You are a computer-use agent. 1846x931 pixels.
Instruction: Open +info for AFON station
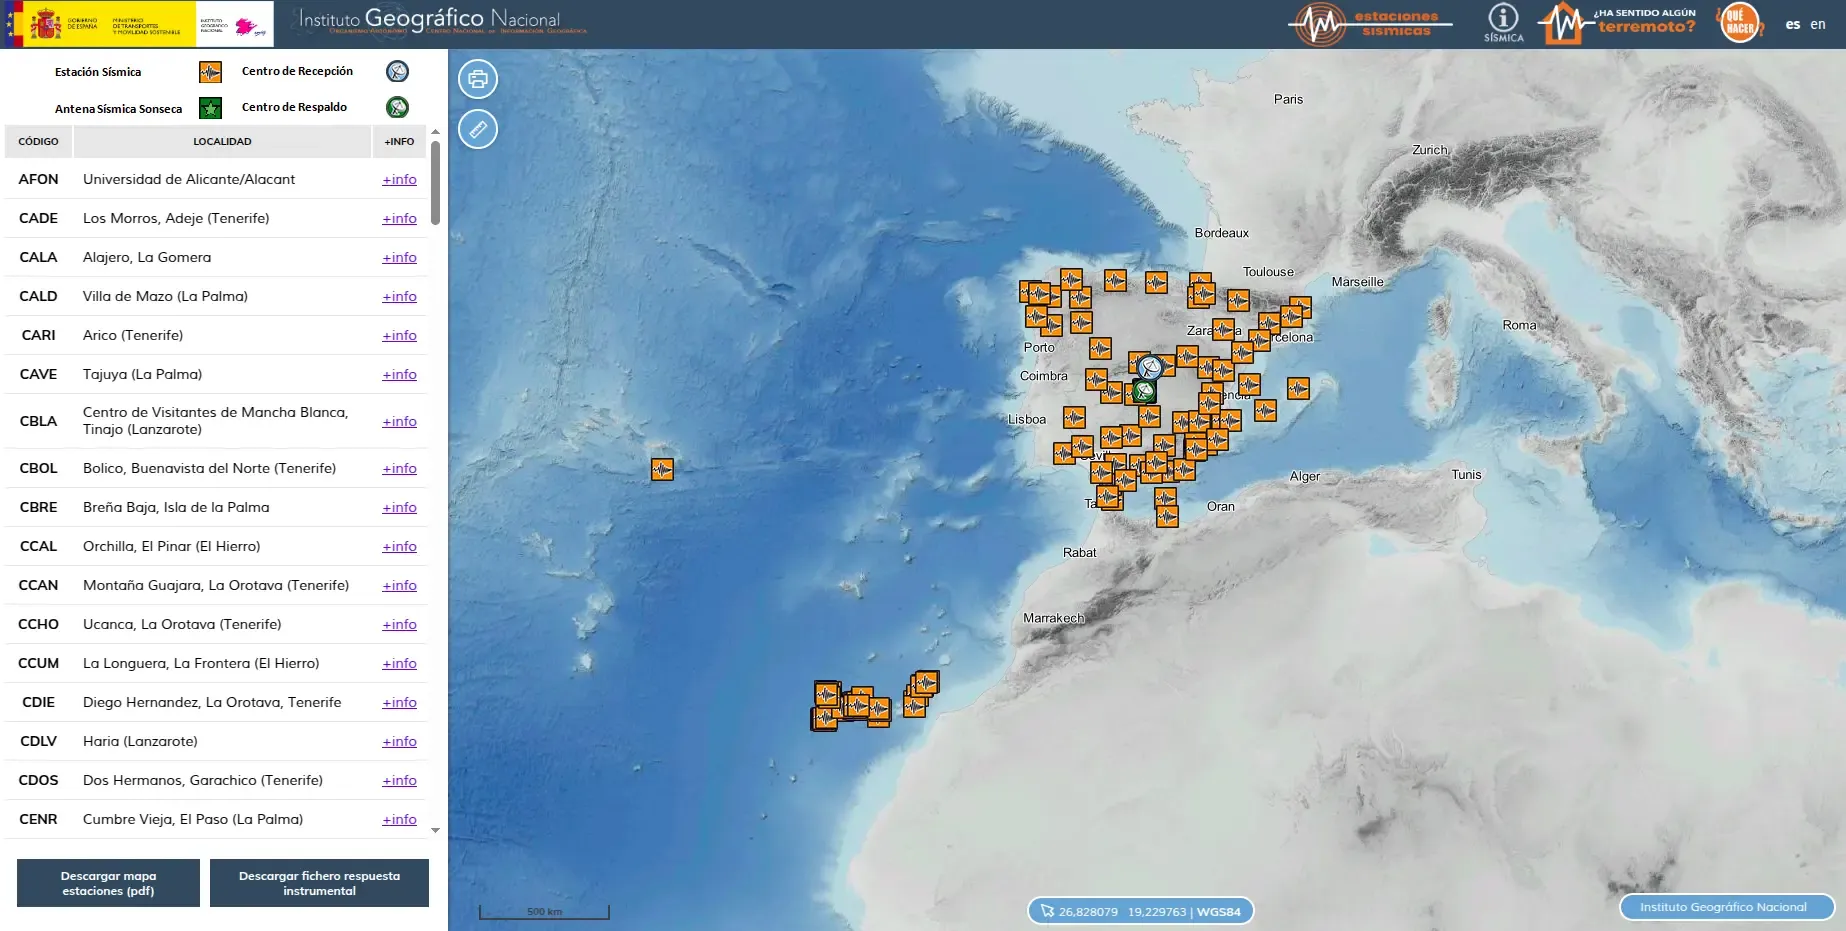click(x=399, y=180)
